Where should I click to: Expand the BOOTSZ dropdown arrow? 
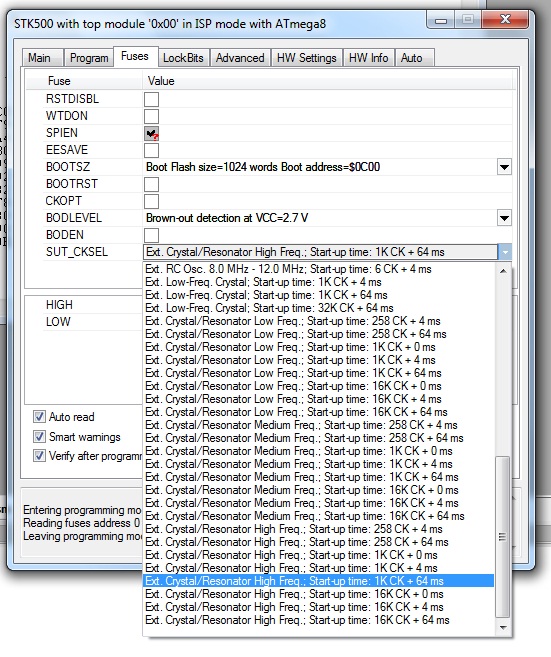(x=504, y=167)
